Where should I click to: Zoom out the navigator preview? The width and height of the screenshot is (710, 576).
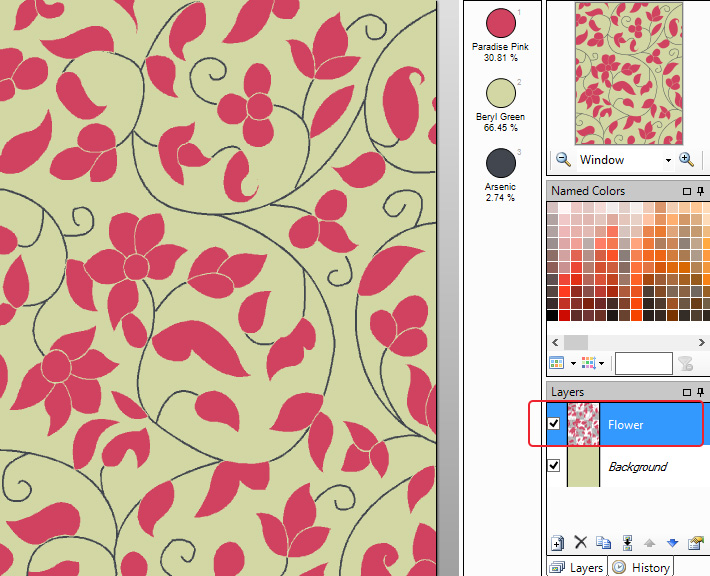563,160
